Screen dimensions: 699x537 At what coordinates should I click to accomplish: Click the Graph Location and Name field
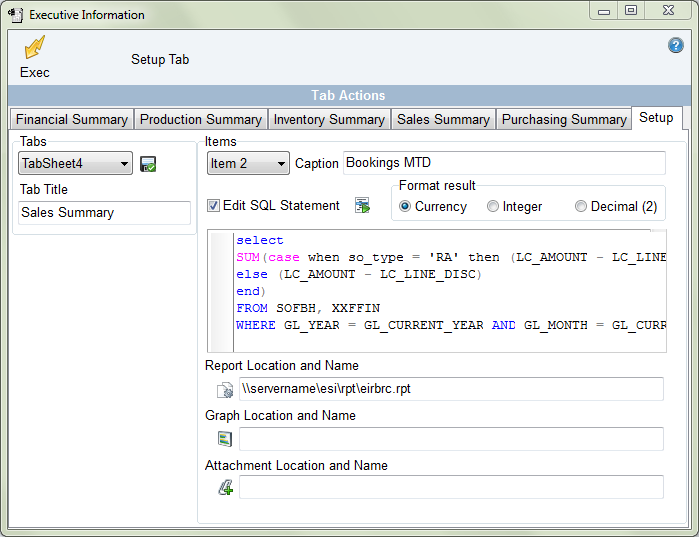click(x=451, y=439)
